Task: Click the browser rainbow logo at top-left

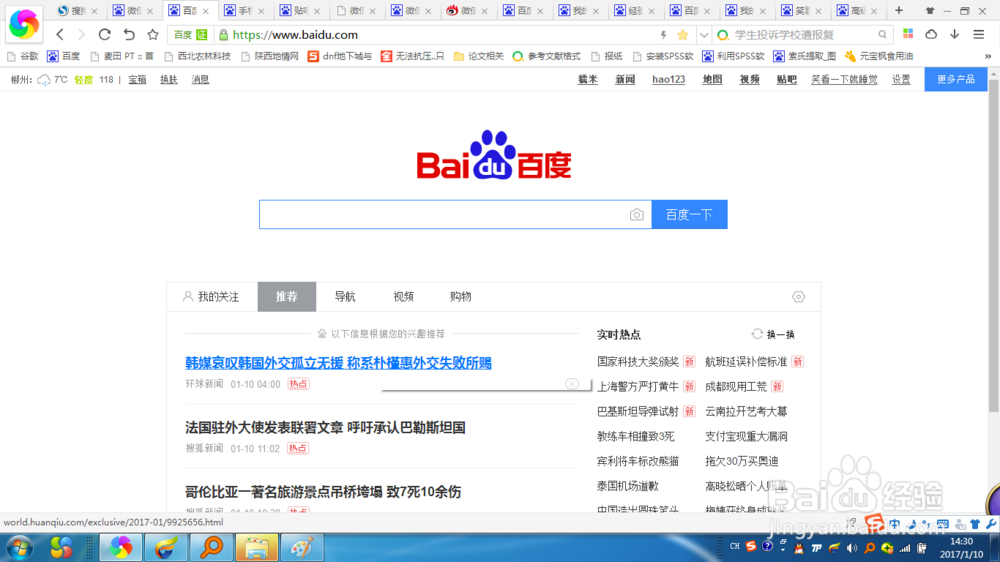Action: pos(24,24)
